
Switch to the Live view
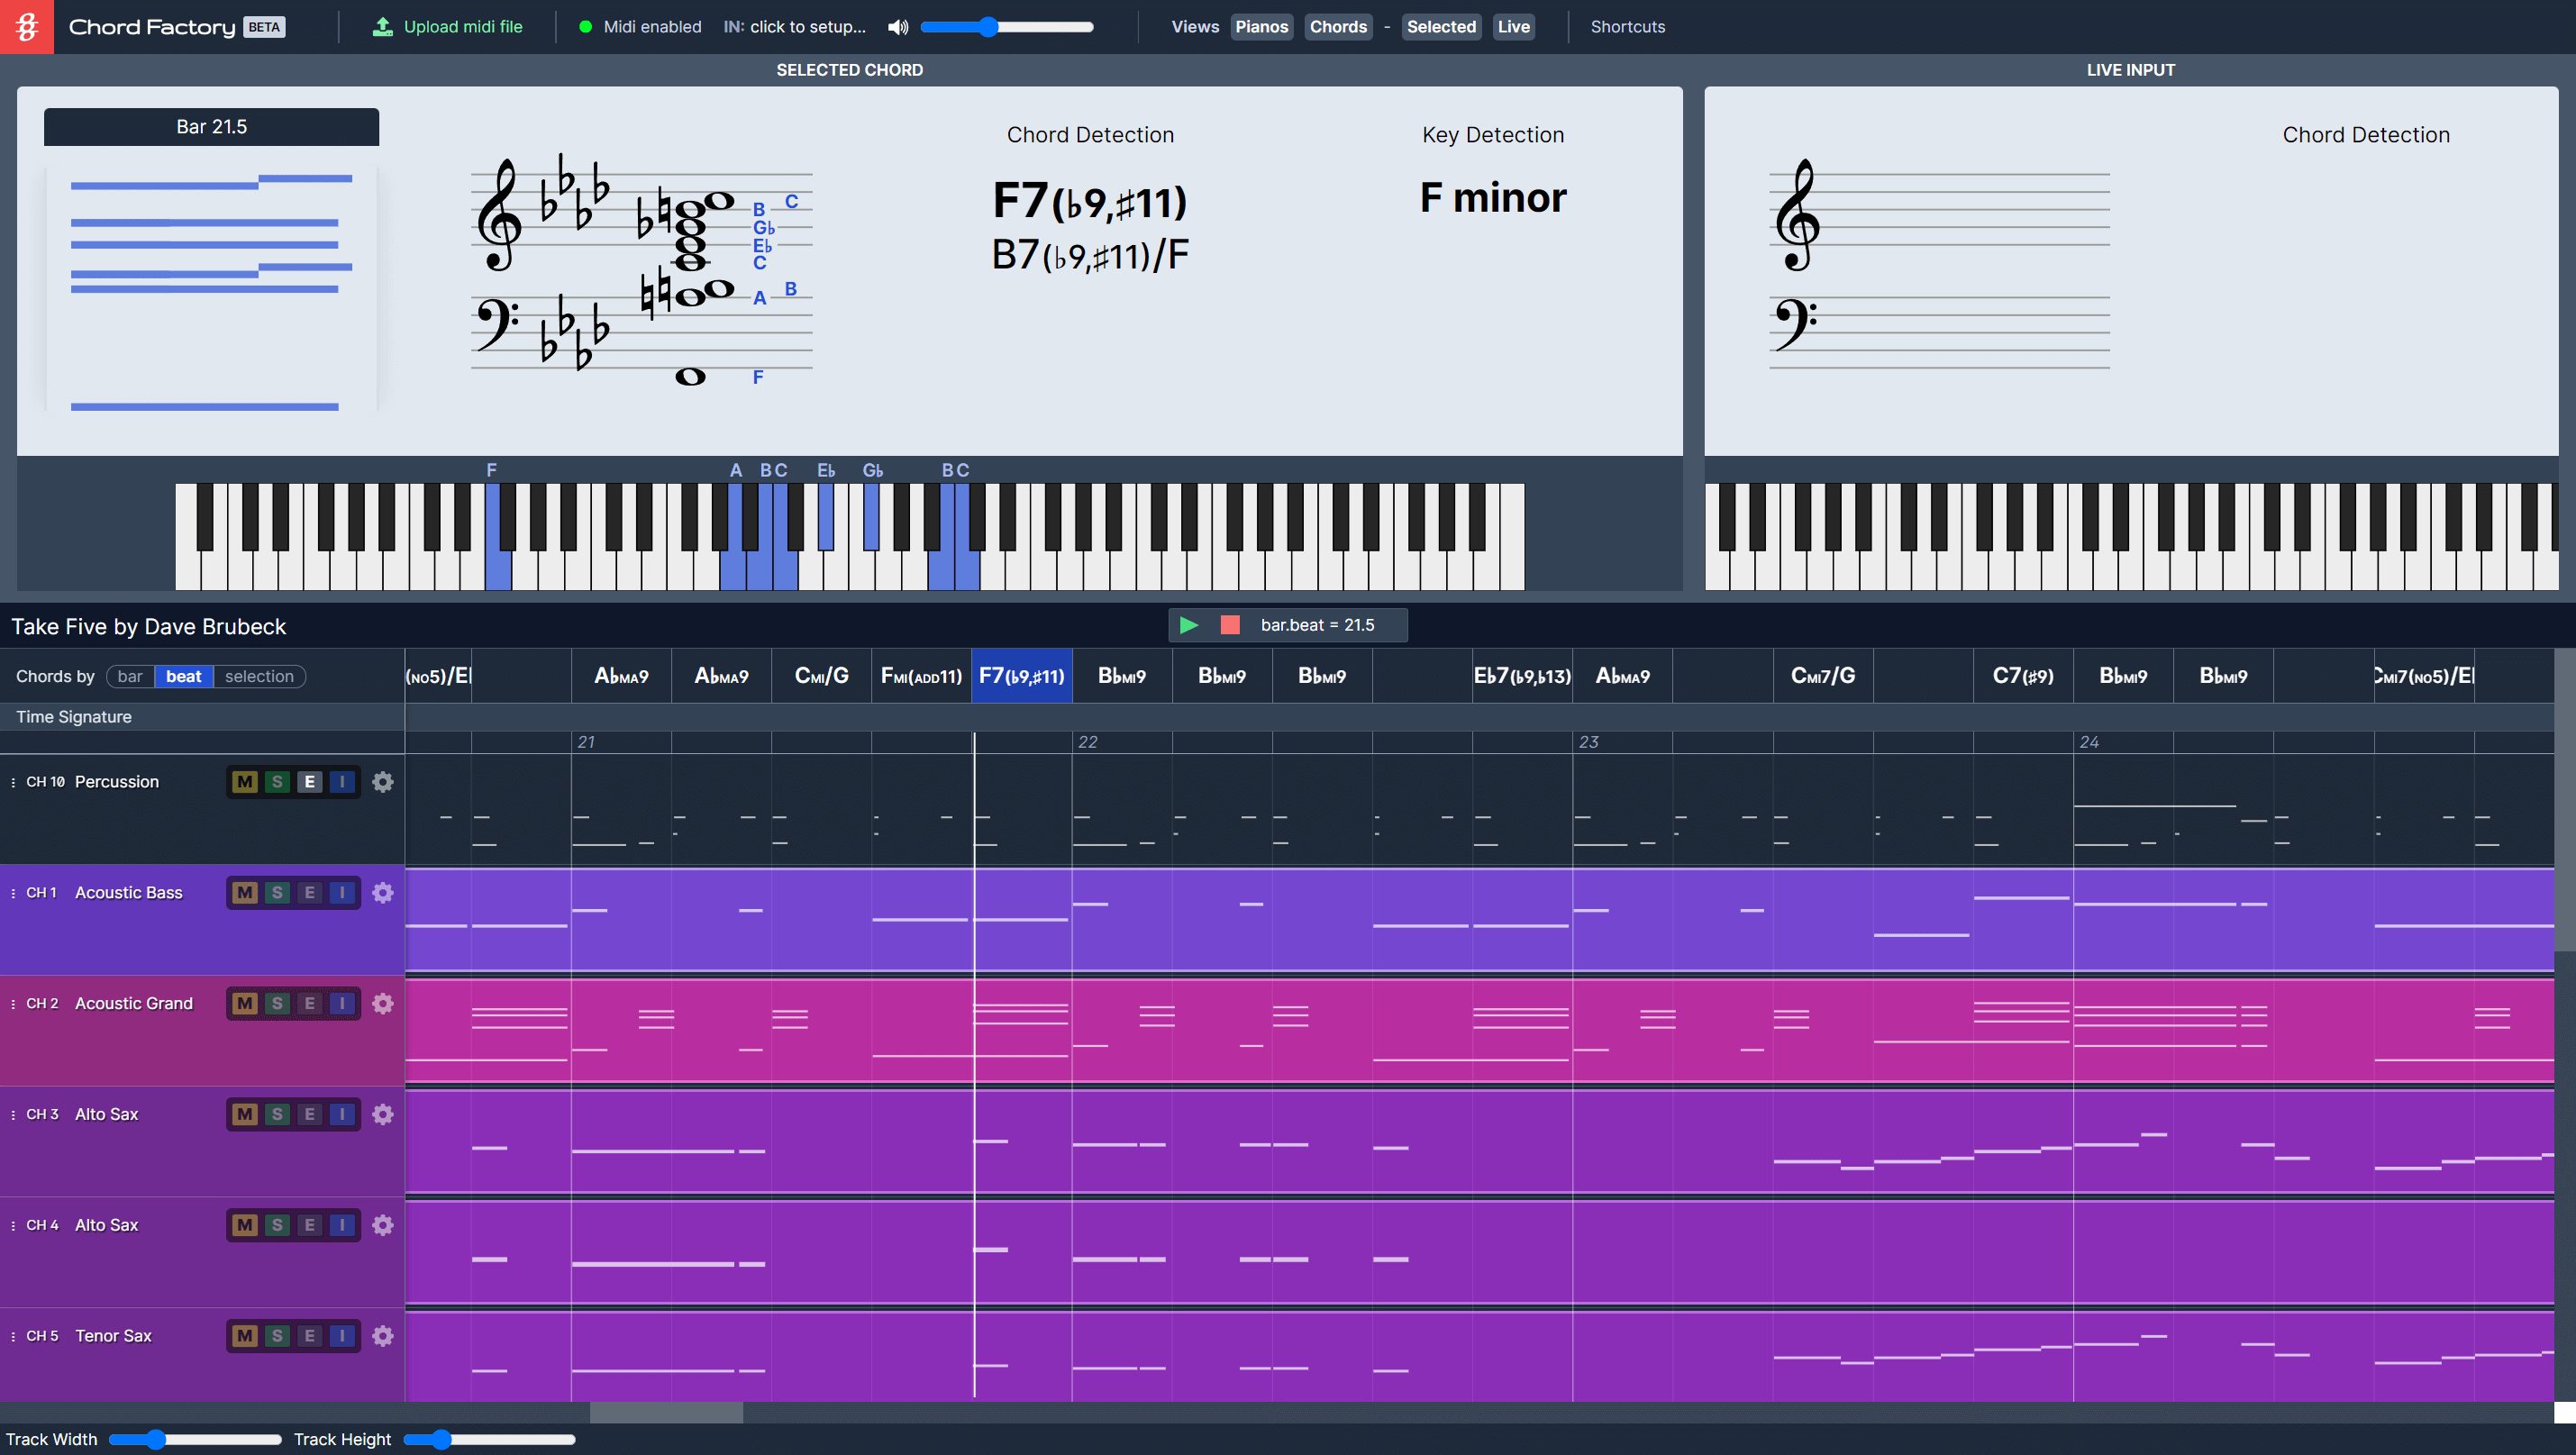[1514, 27]
